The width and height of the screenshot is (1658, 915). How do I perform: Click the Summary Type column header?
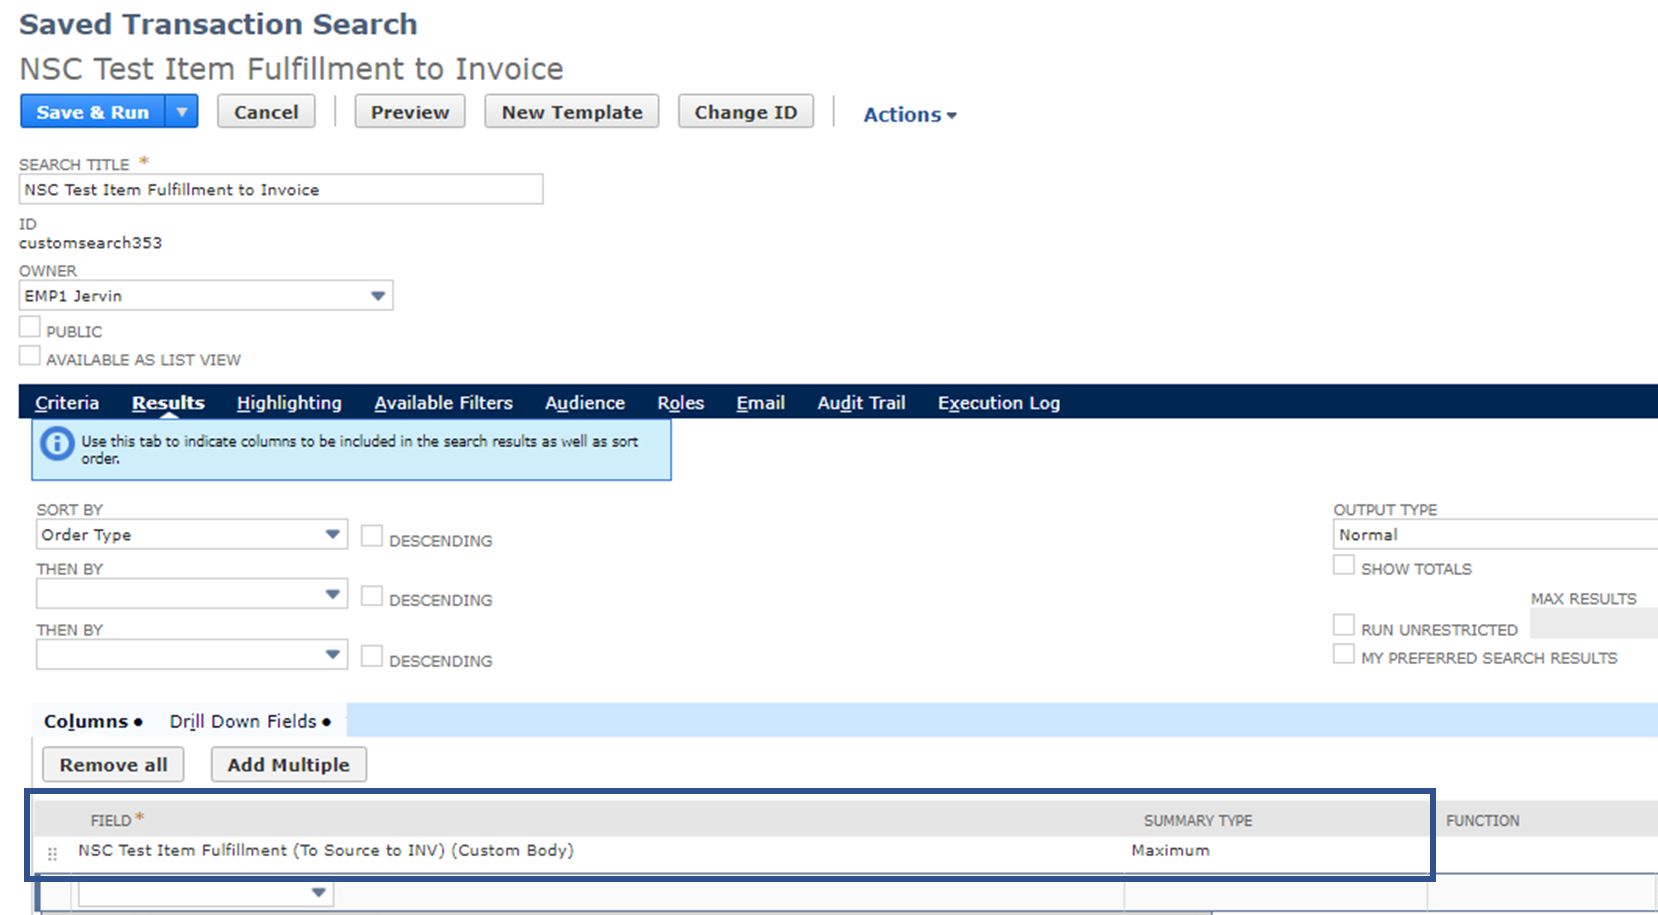[x=1198, y=820]
